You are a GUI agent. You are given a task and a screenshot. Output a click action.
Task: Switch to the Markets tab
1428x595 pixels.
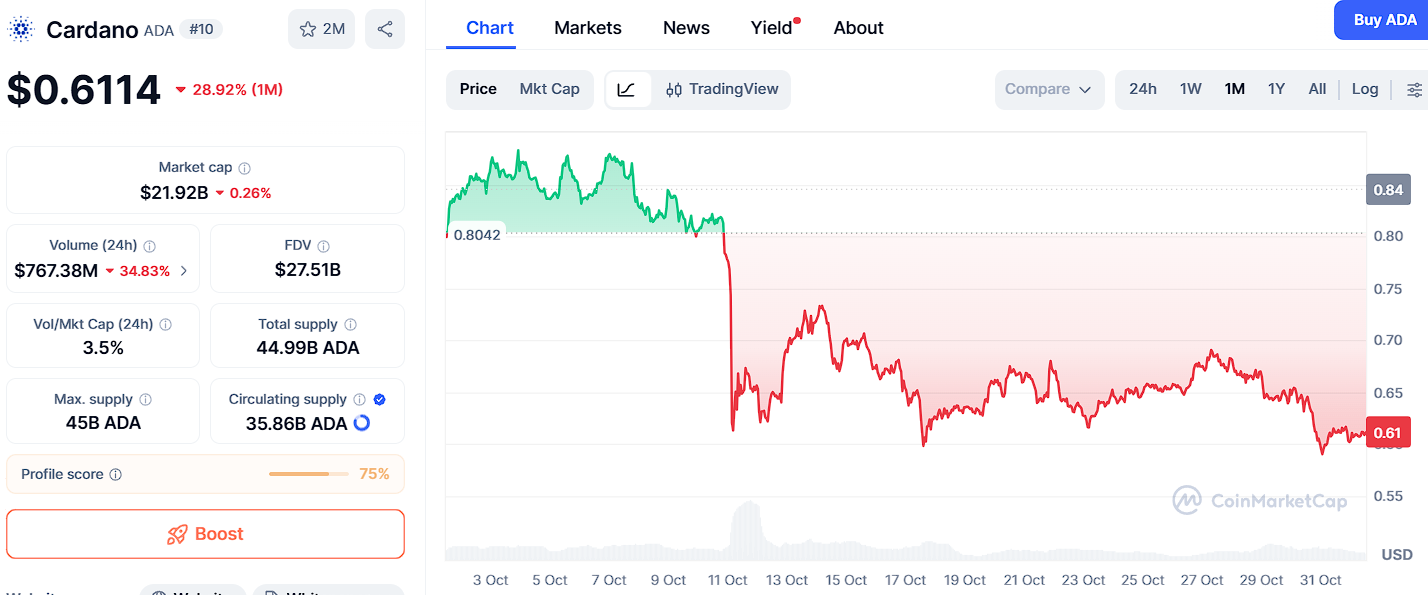[x=588, y=27]
